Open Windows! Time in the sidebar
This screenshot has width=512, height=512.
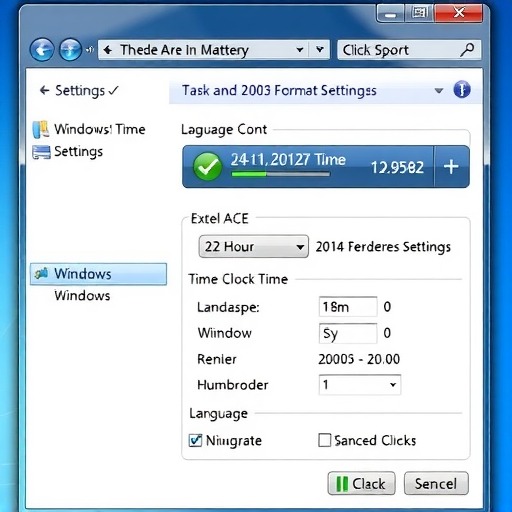click(x=100, y=129)
